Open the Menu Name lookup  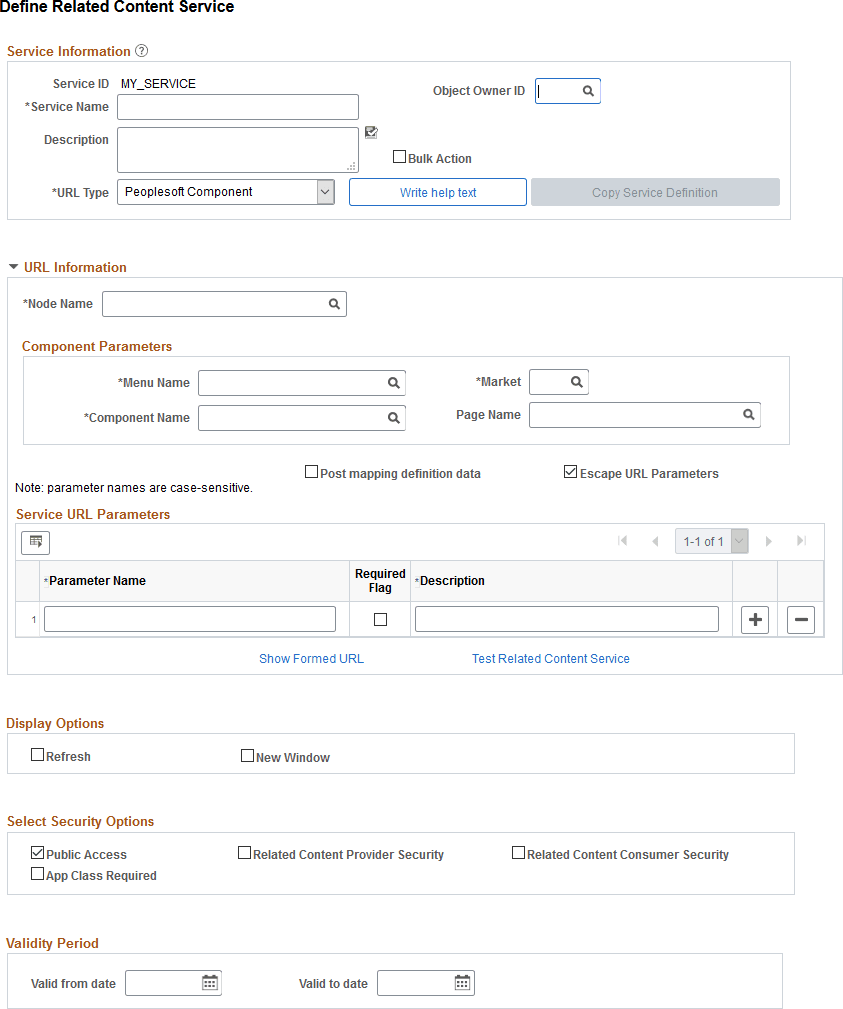(x=393, y=382)
